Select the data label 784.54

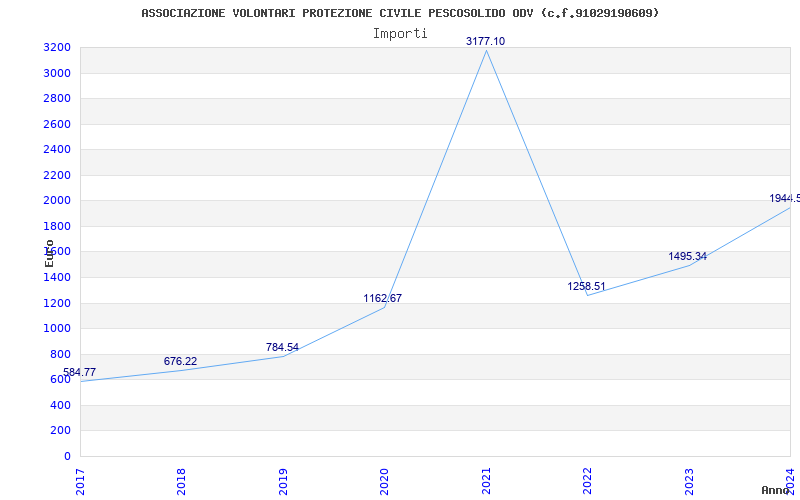[x=282, y=347]
